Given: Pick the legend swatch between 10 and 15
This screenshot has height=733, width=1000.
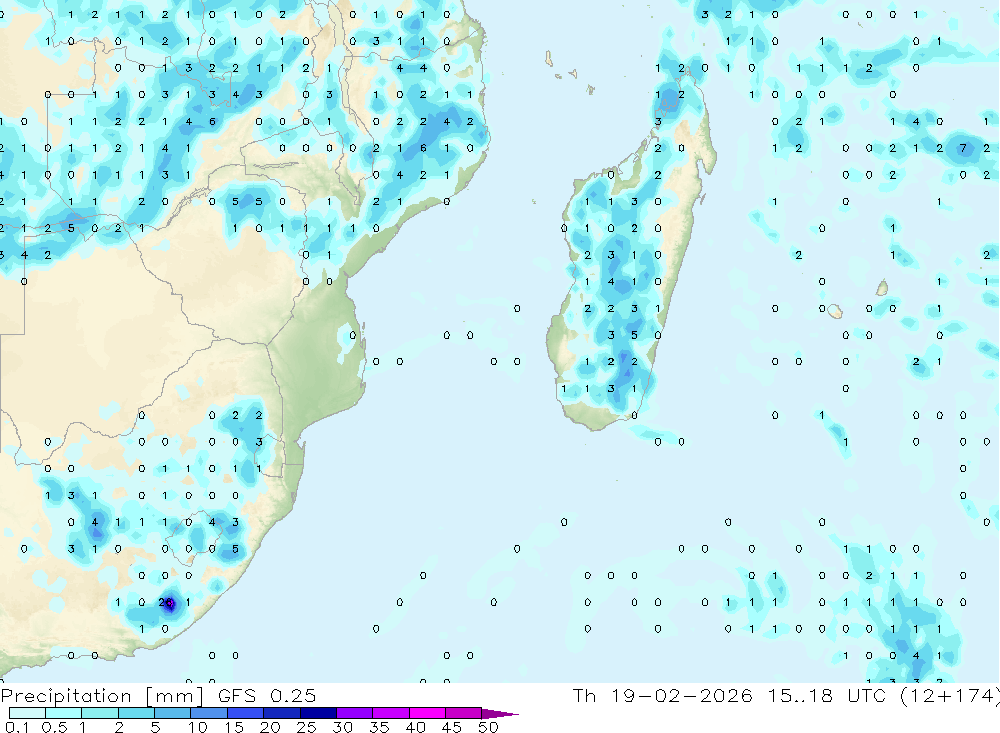Looking at the screenshot, I should 209,713.
